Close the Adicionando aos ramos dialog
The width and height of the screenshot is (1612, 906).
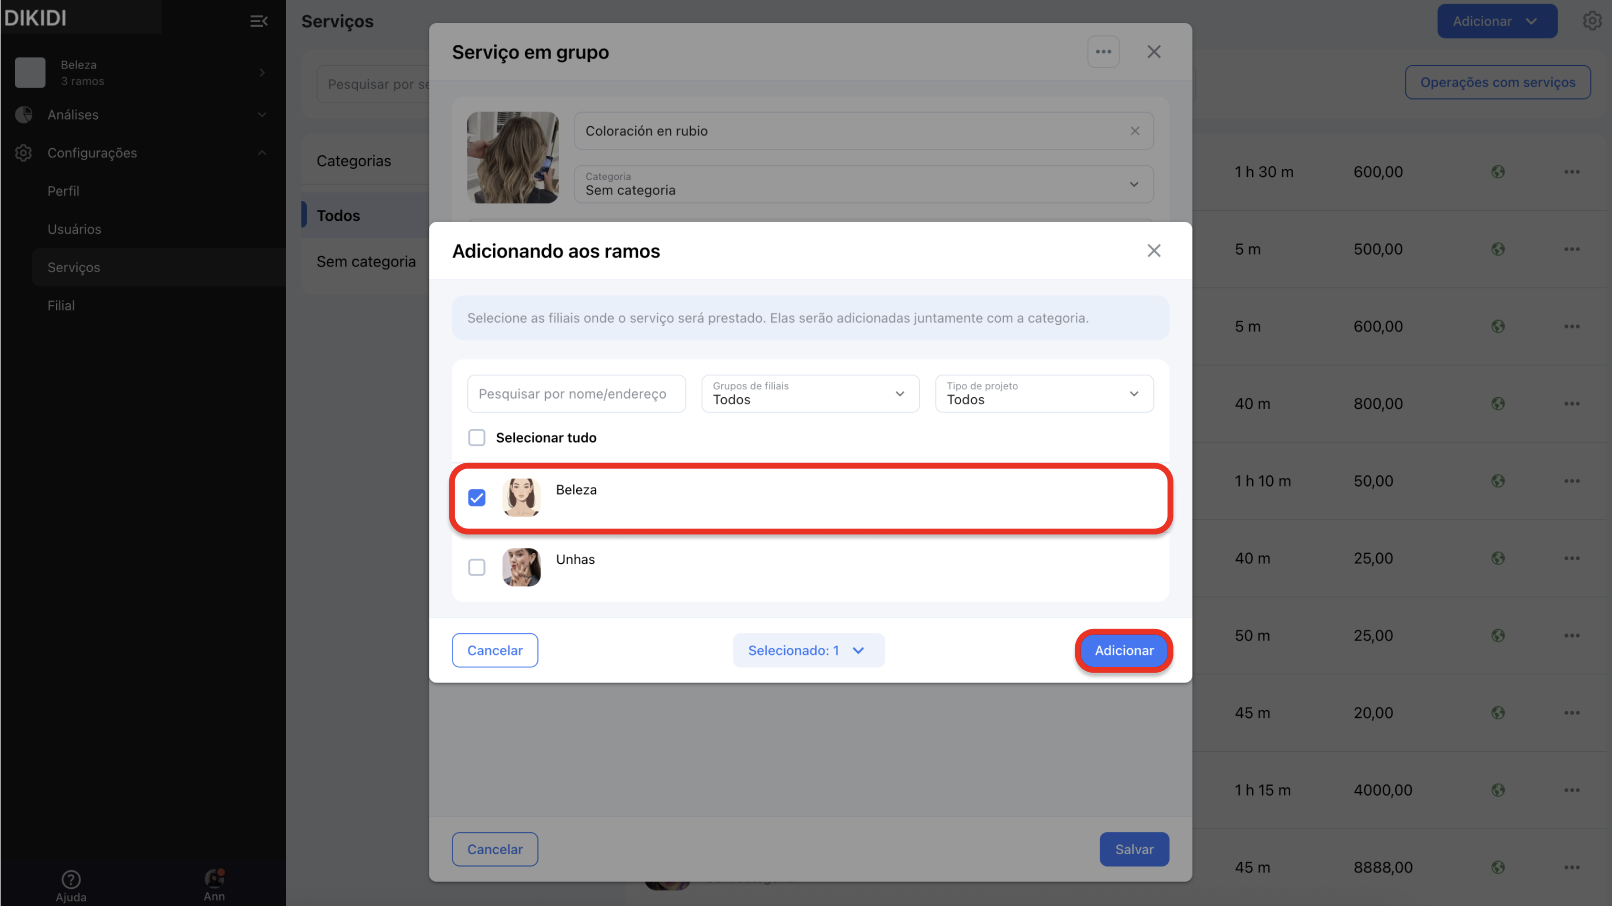pyautogui.click(x=1154, y=251)
